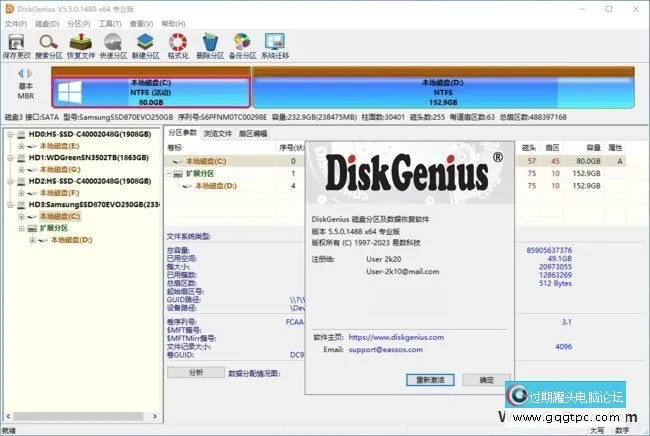
Task: Click the 152.9GB capacity in the 扩展分区 row
Action: coord(586,174)
